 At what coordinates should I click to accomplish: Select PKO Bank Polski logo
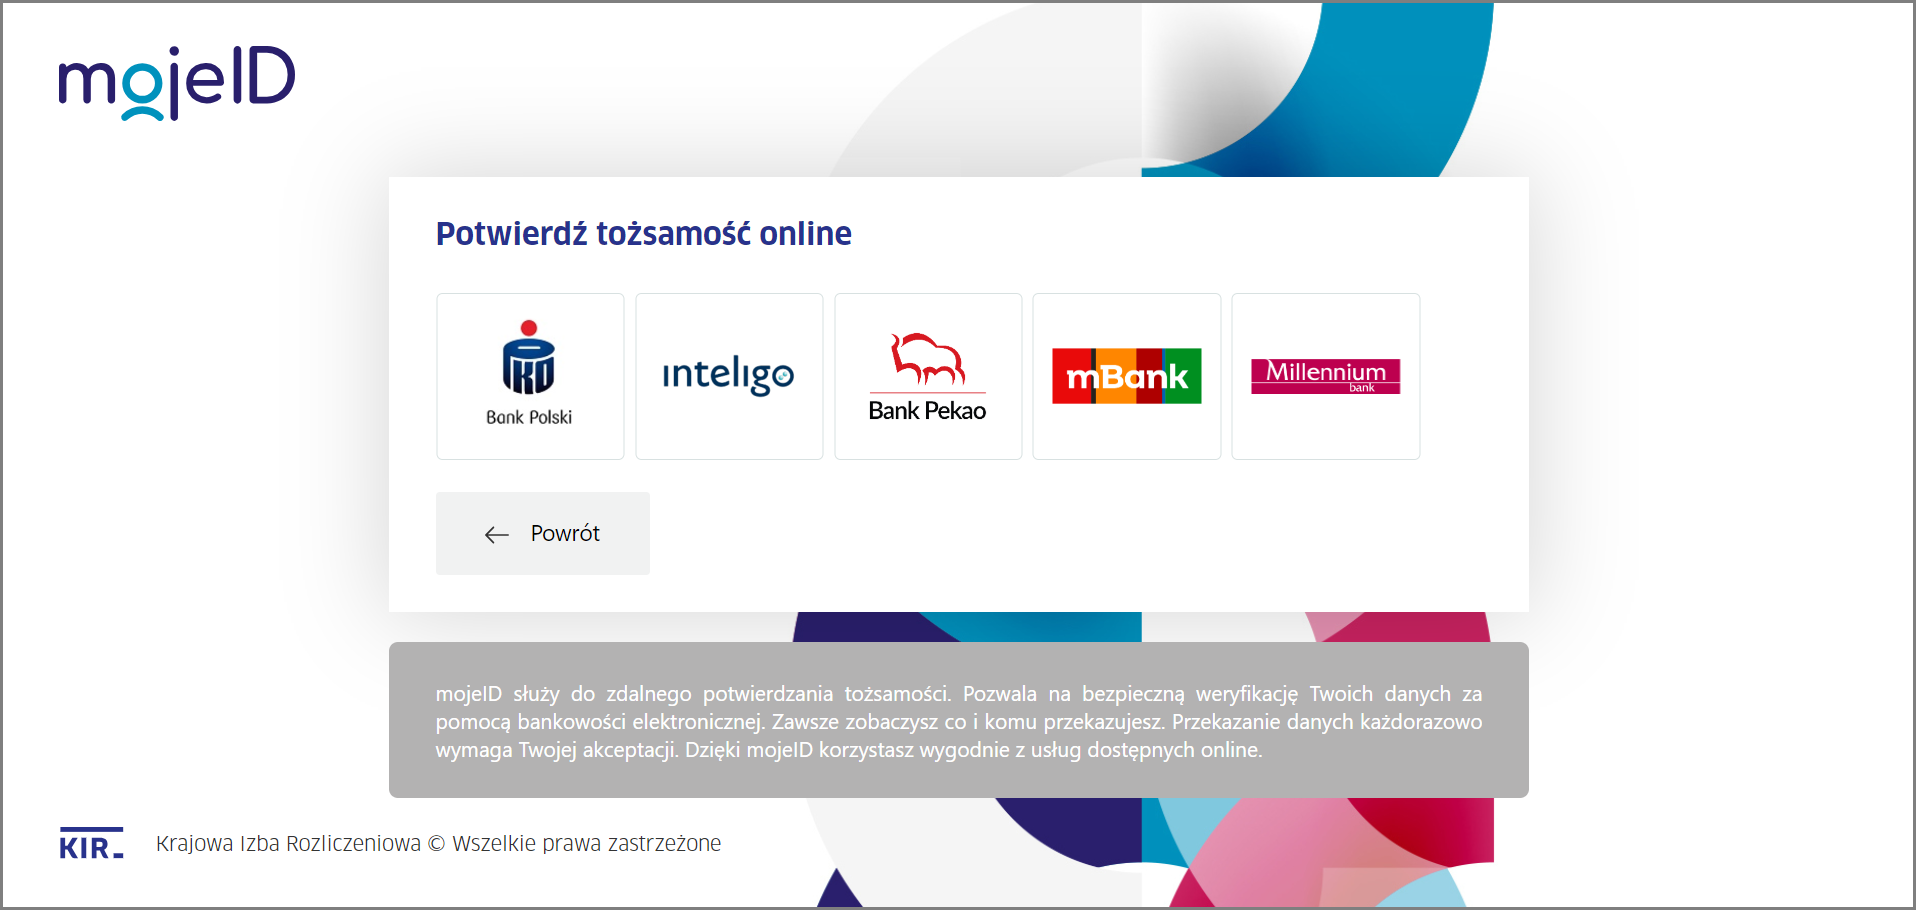[529, 360]
